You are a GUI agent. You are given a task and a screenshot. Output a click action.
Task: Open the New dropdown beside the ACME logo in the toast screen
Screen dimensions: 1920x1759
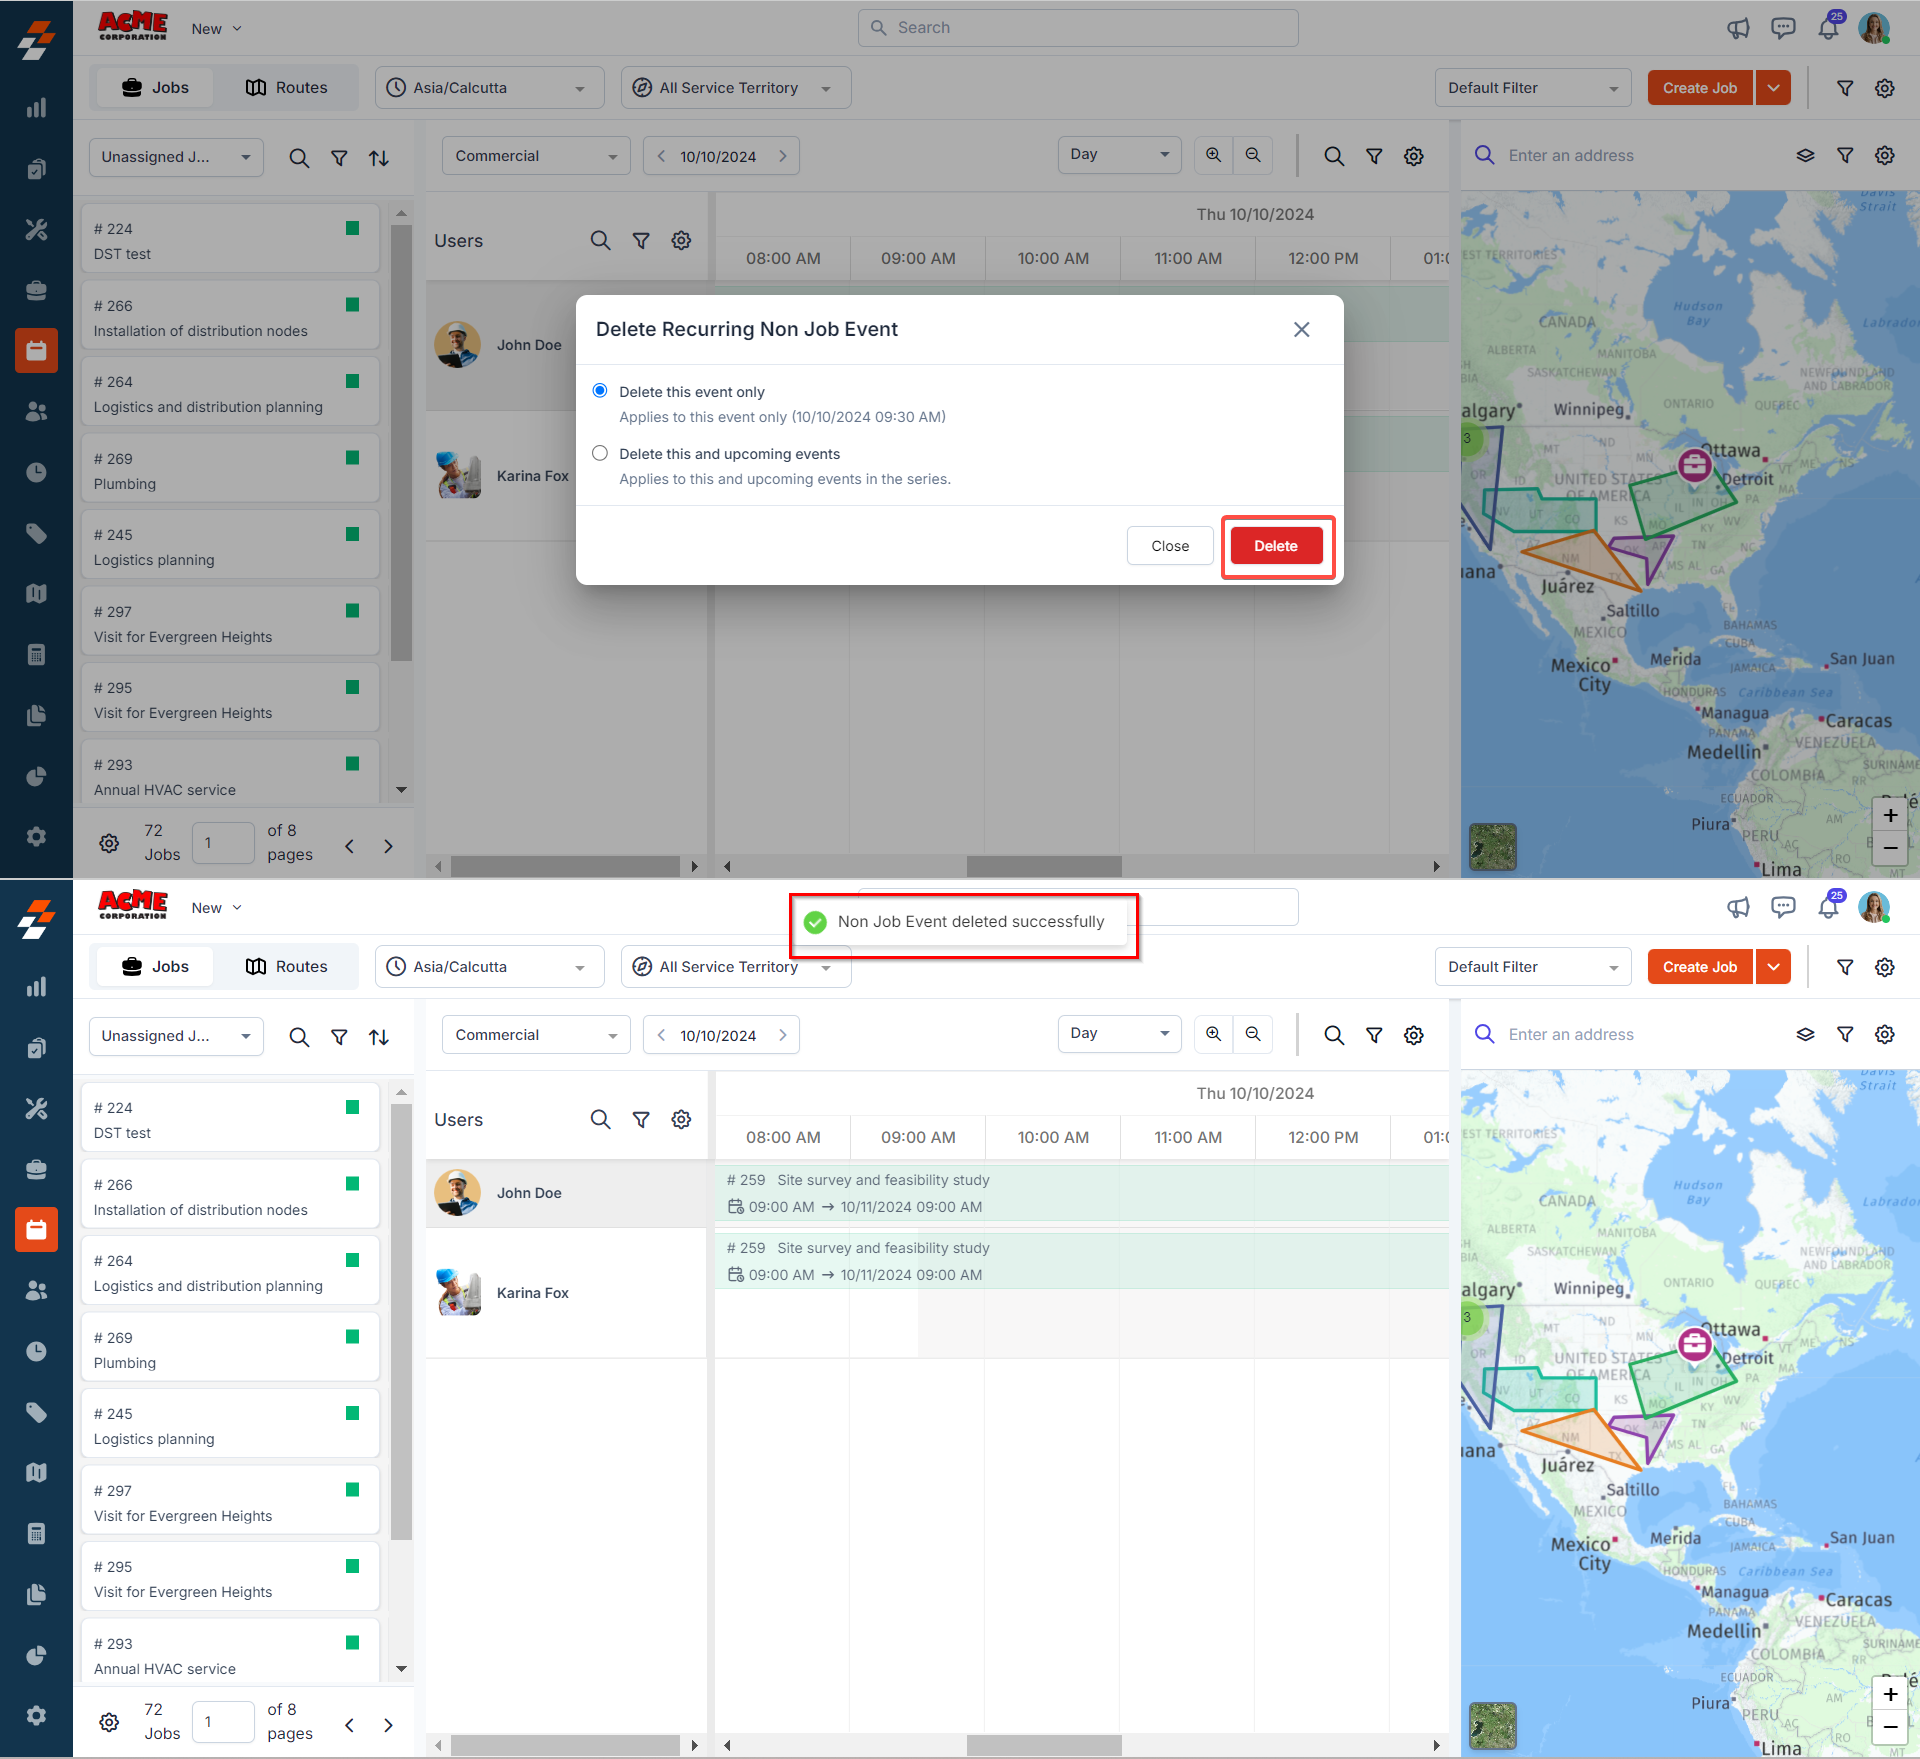[216, 908]
